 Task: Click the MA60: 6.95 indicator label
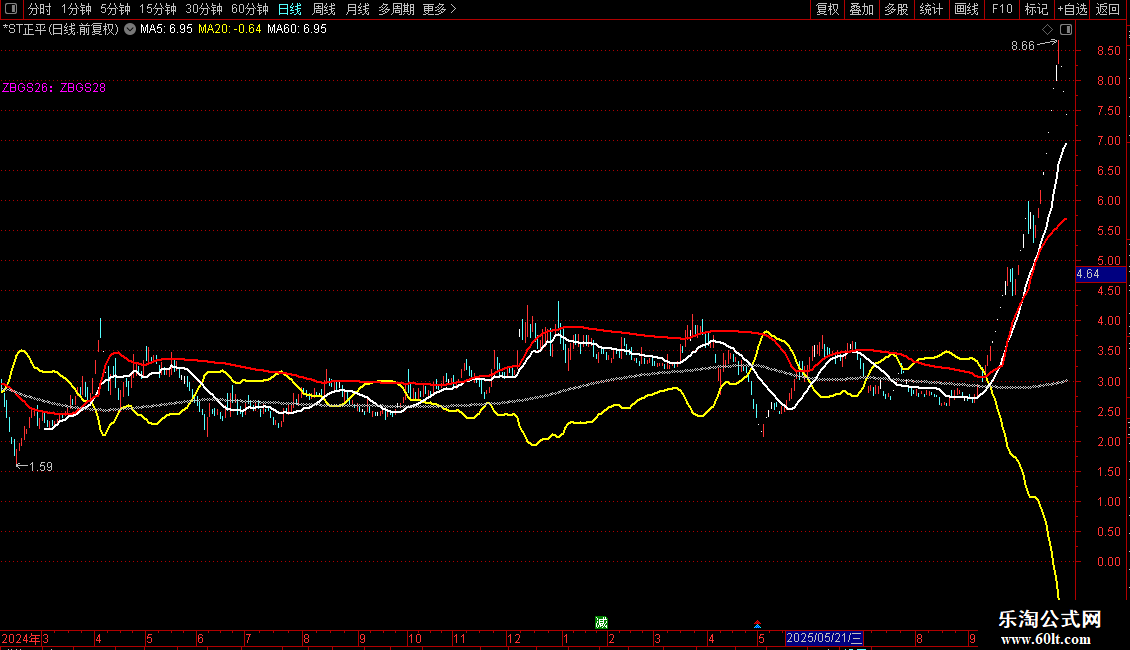click(x=296, y=29)
